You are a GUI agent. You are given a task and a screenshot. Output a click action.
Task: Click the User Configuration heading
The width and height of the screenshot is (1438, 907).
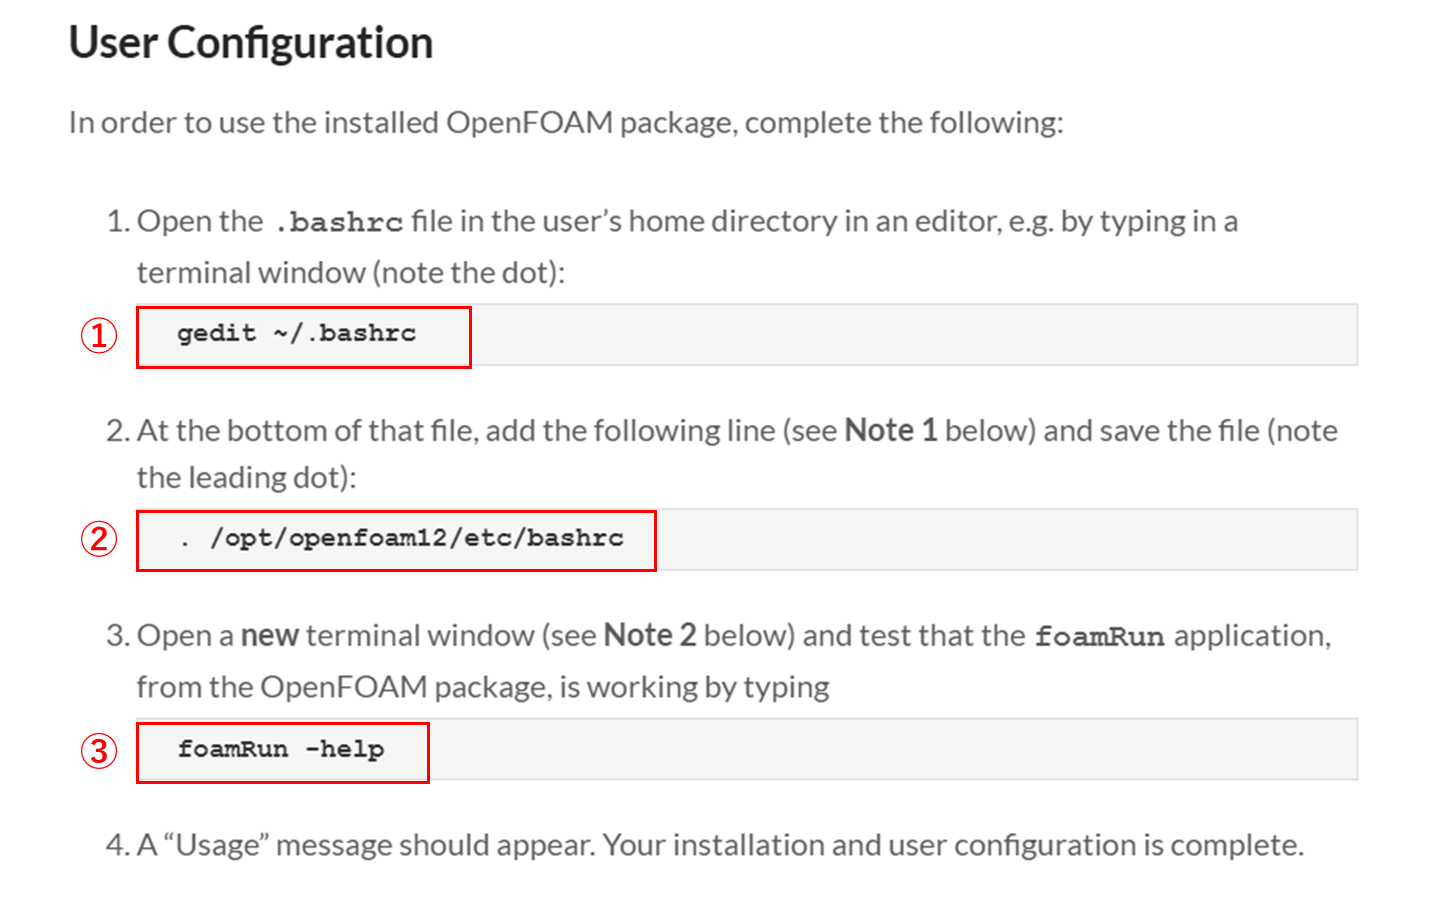pyautogui.click(x=250, y=43)
